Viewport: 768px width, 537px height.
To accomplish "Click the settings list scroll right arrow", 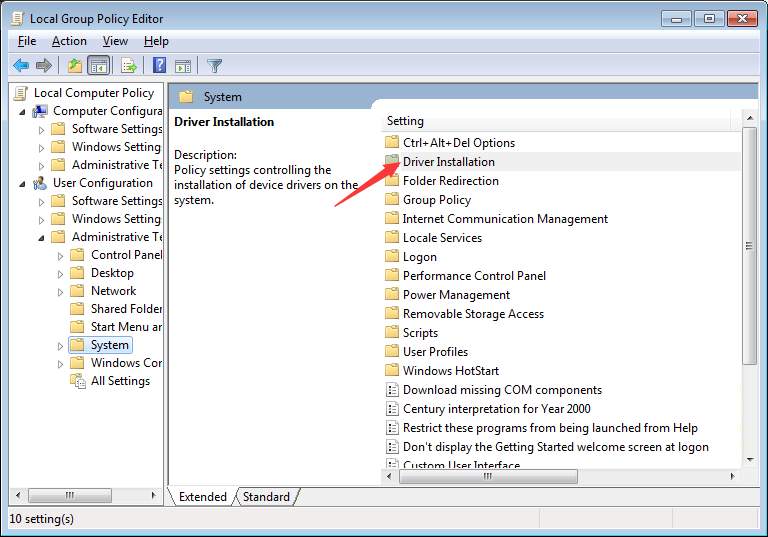I will (x=733, y=476).
